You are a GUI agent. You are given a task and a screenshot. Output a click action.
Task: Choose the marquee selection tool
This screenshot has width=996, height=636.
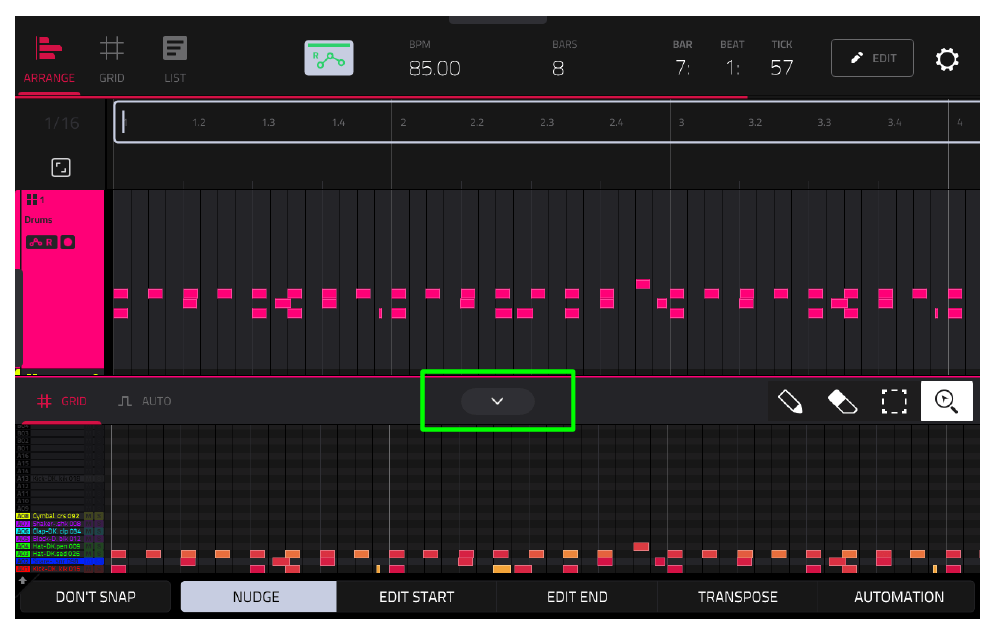894,402
